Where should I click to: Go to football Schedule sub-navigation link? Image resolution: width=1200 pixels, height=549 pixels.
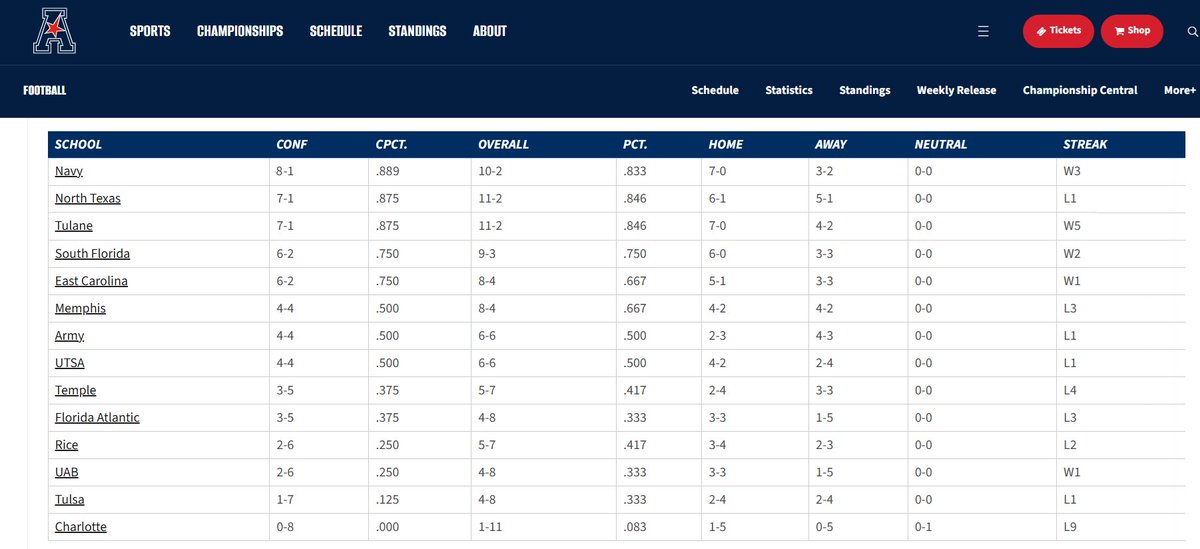tap(715, 90)
